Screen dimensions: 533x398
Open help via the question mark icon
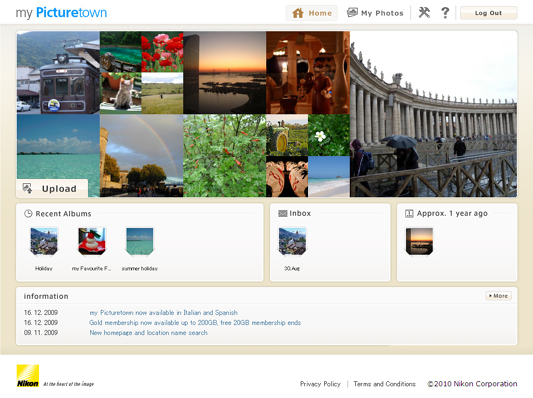point(445,13)
